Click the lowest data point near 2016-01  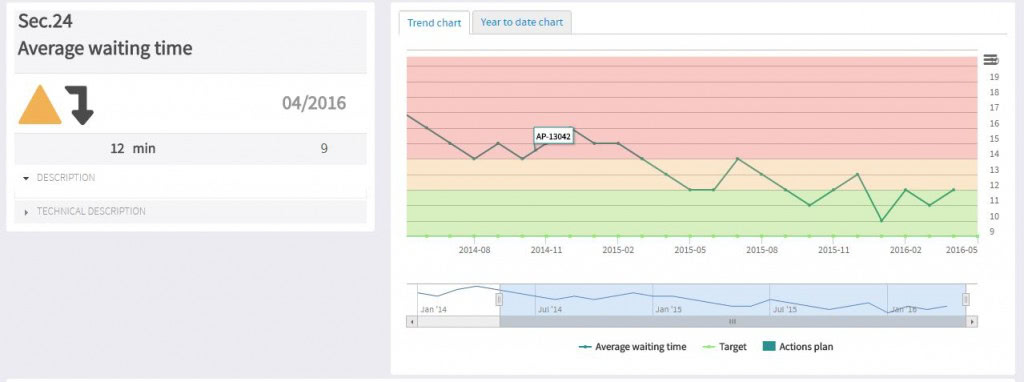[881, 221]
